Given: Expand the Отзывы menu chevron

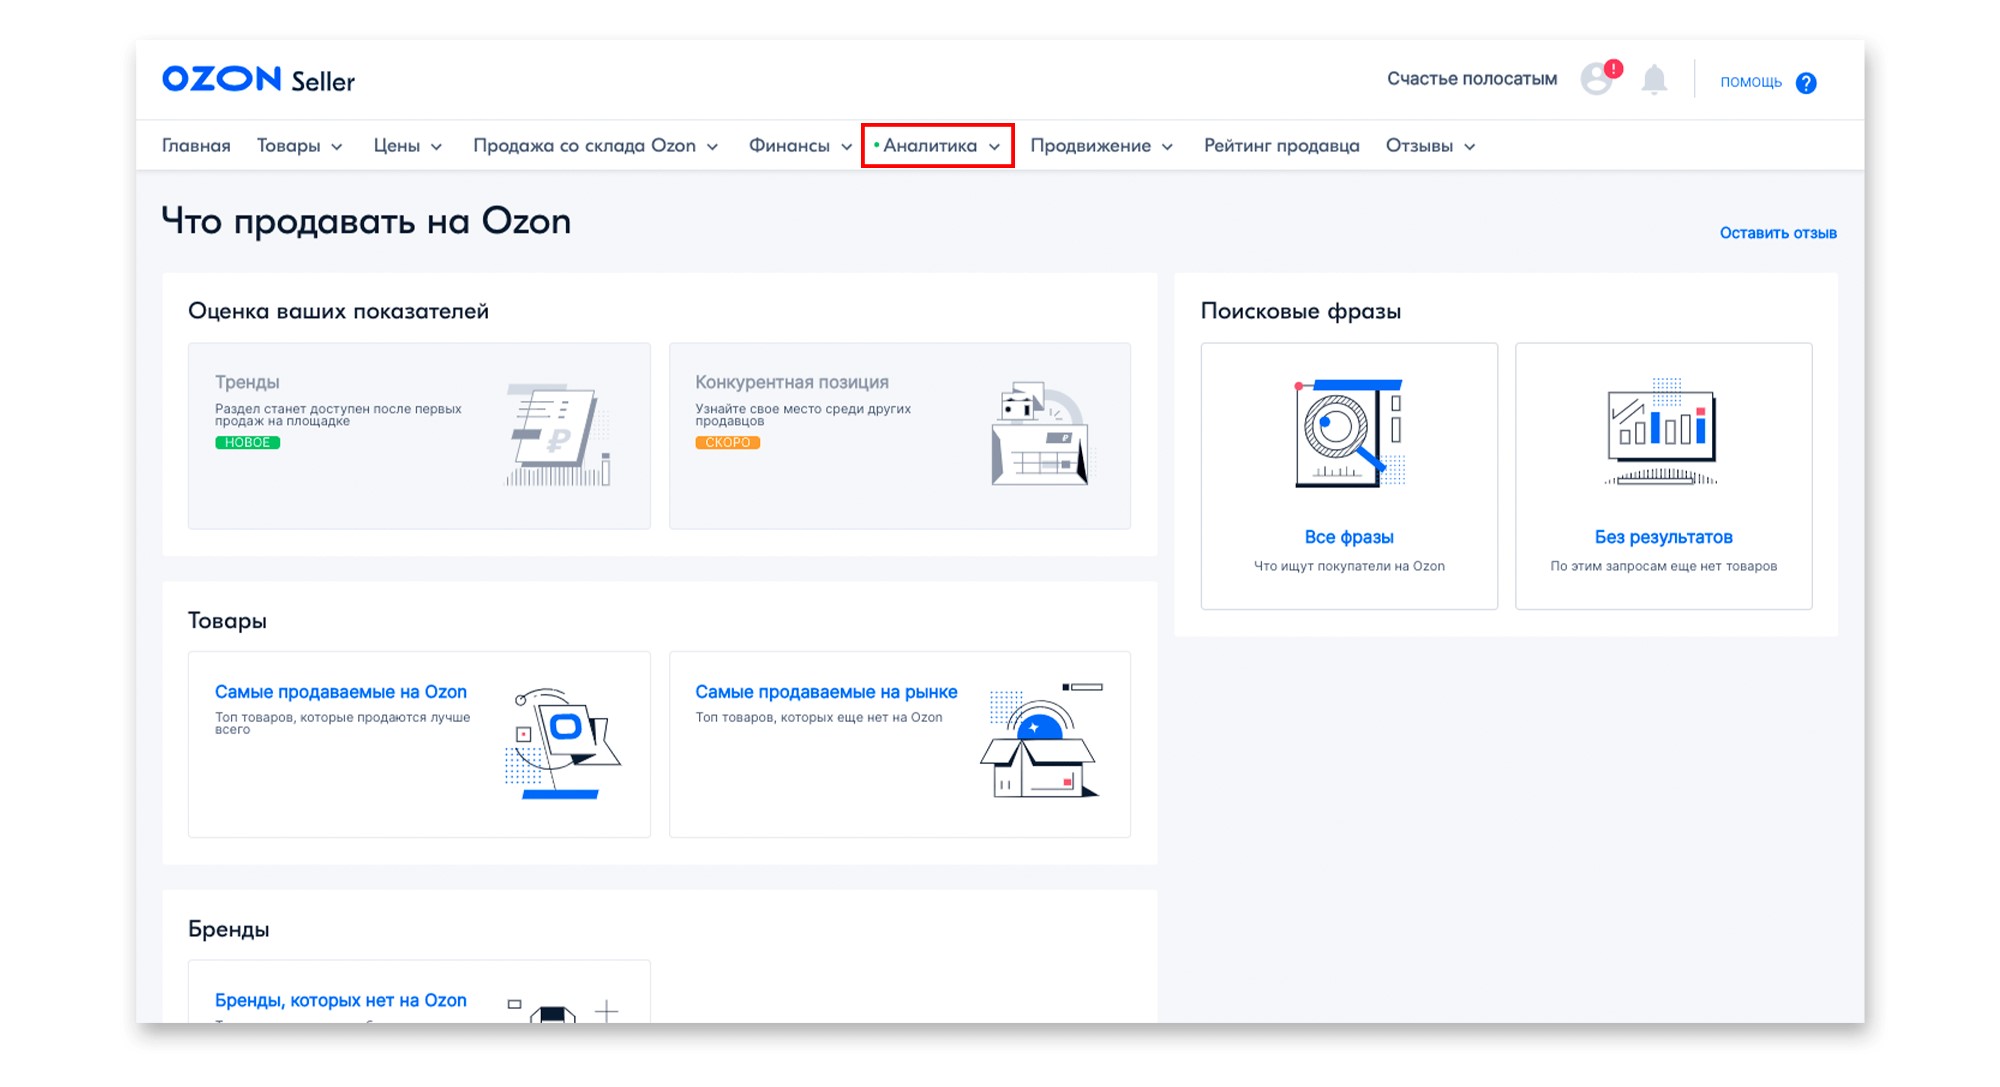Looking at the screenshot, I should [x=1469, y=147].
